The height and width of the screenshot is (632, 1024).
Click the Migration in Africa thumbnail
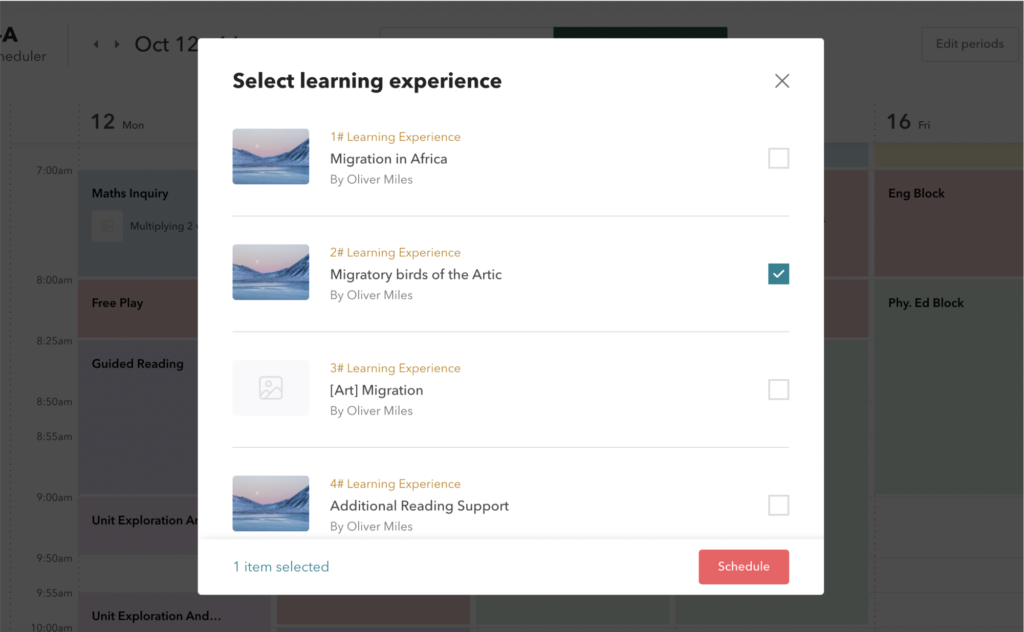click(x=271, y=157)
